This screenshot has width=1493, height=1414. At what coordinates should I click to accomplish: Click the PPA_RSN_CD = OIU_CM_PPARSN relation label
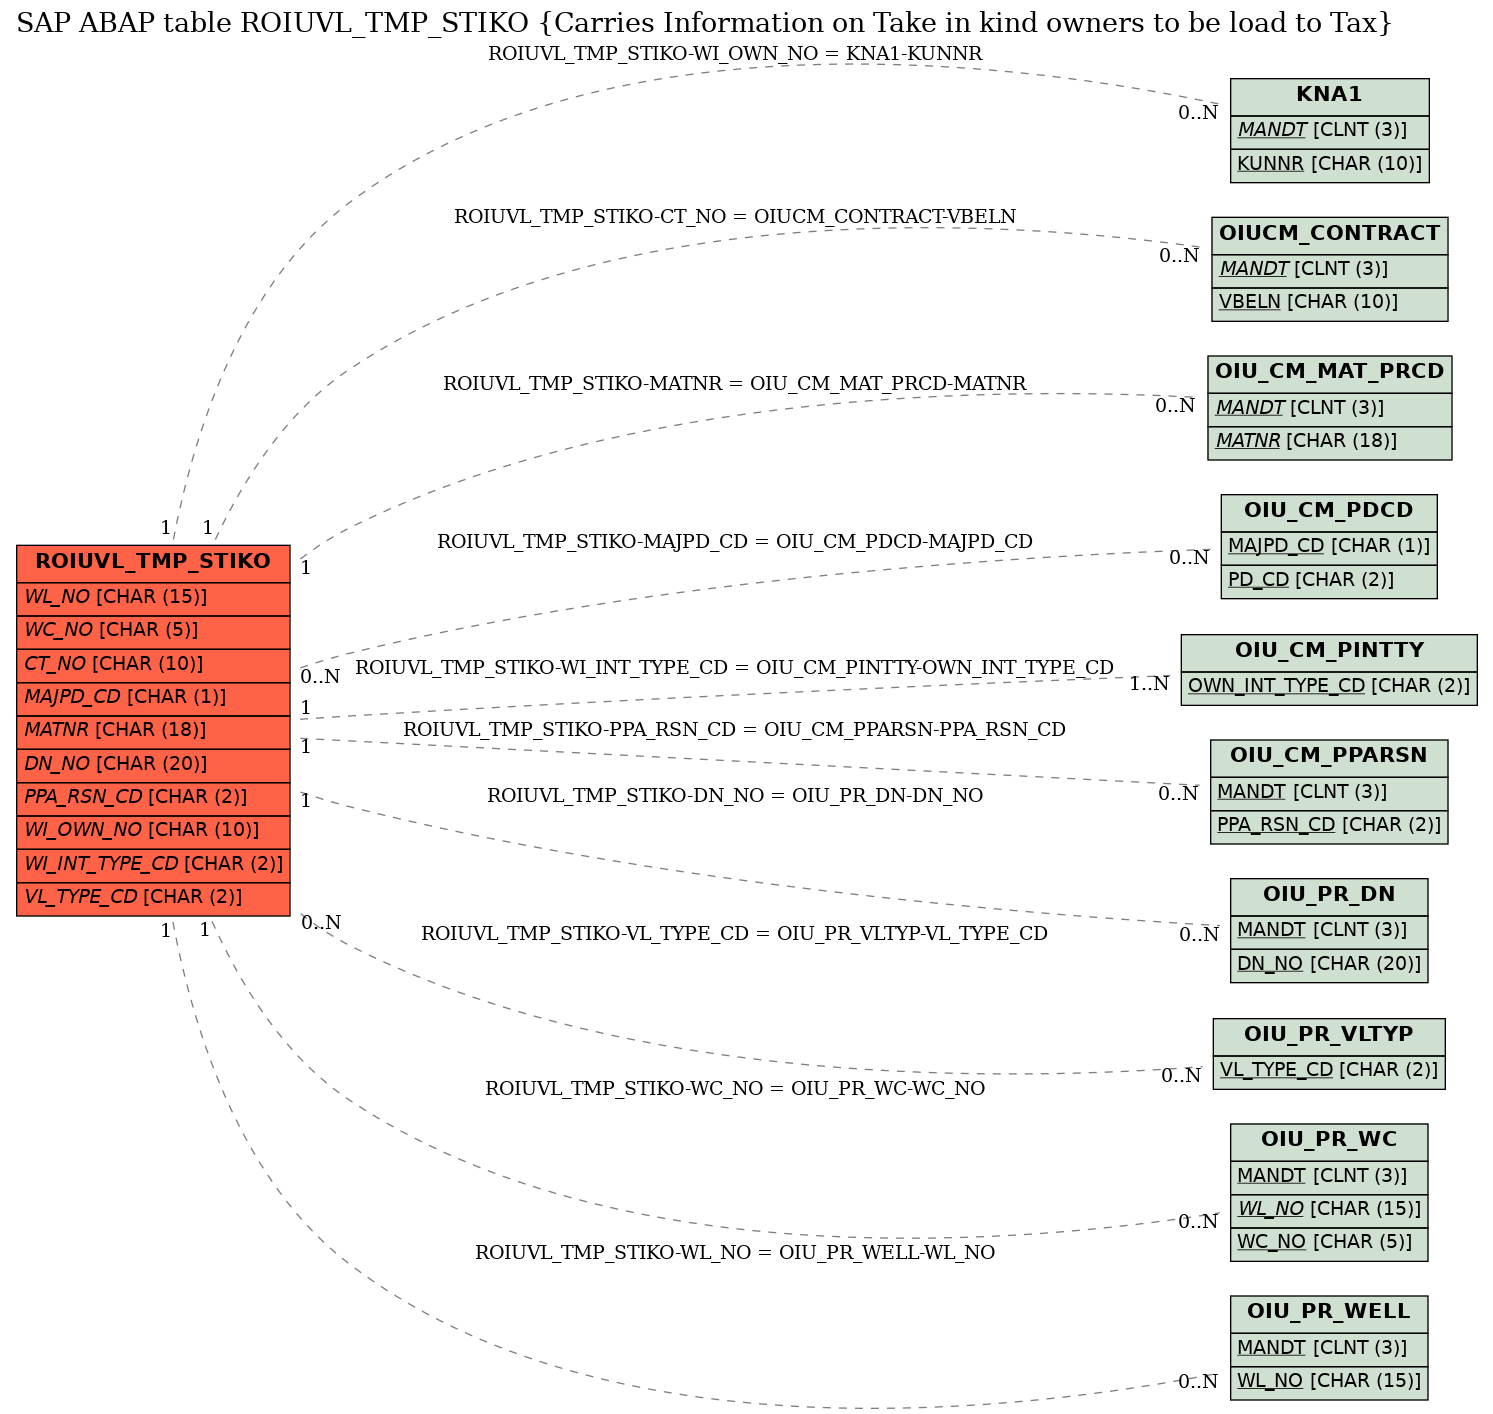pyautogui.click(x=735, y=730)
